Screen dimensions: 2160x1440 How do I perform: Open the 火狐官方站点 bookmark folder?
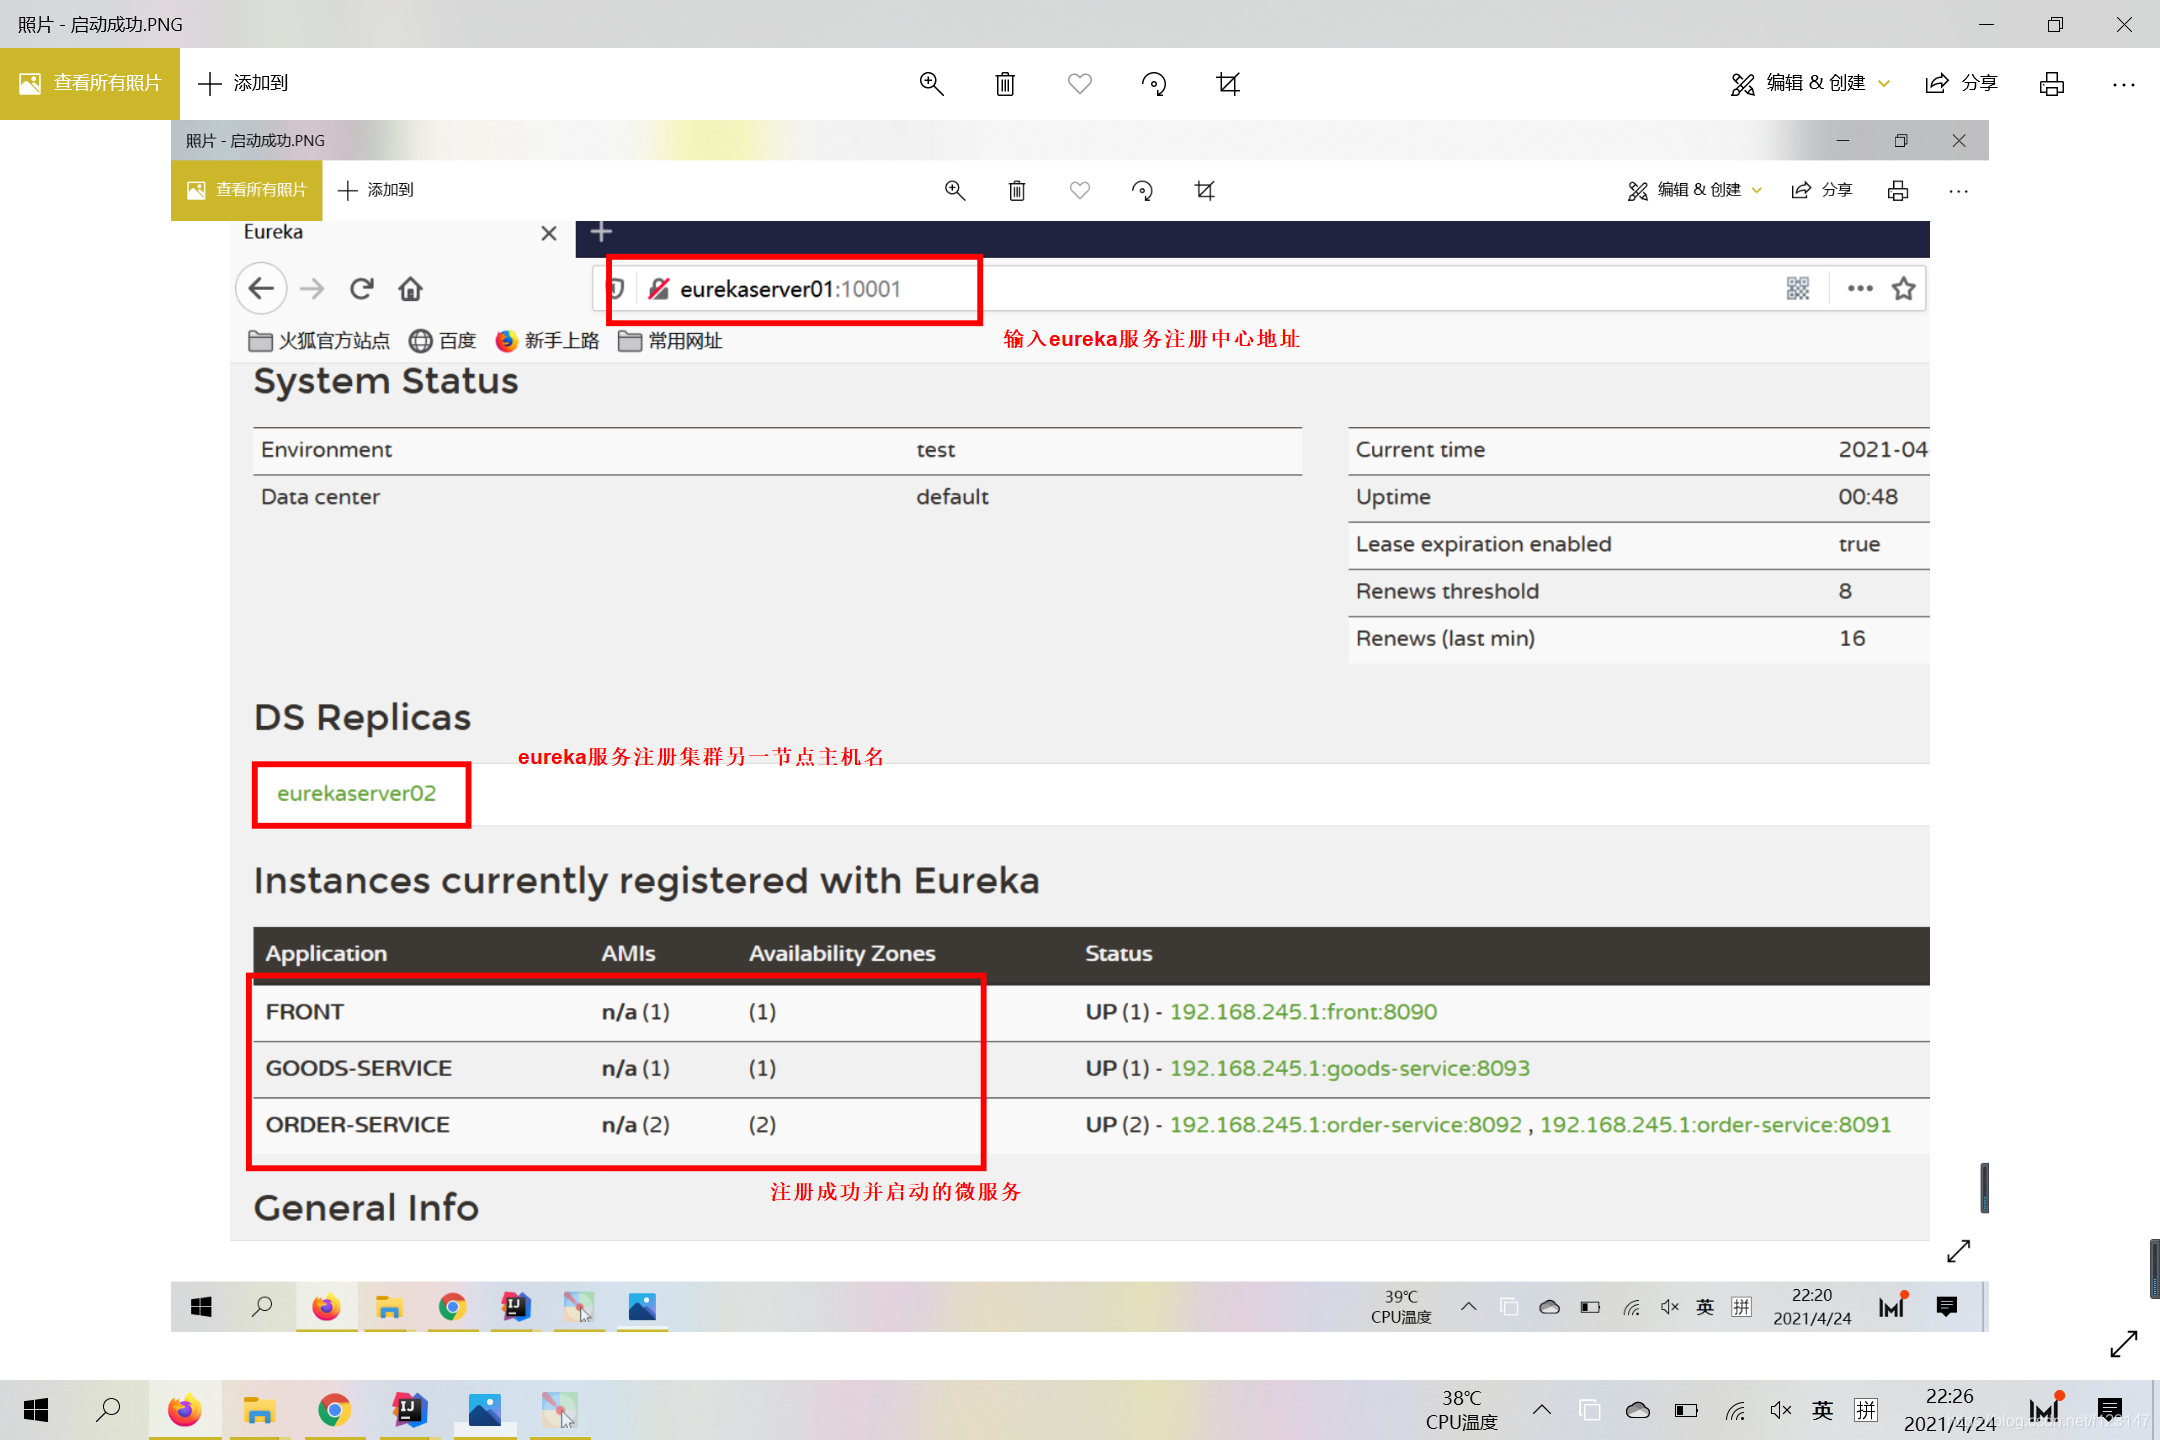[x=319, y=341]
